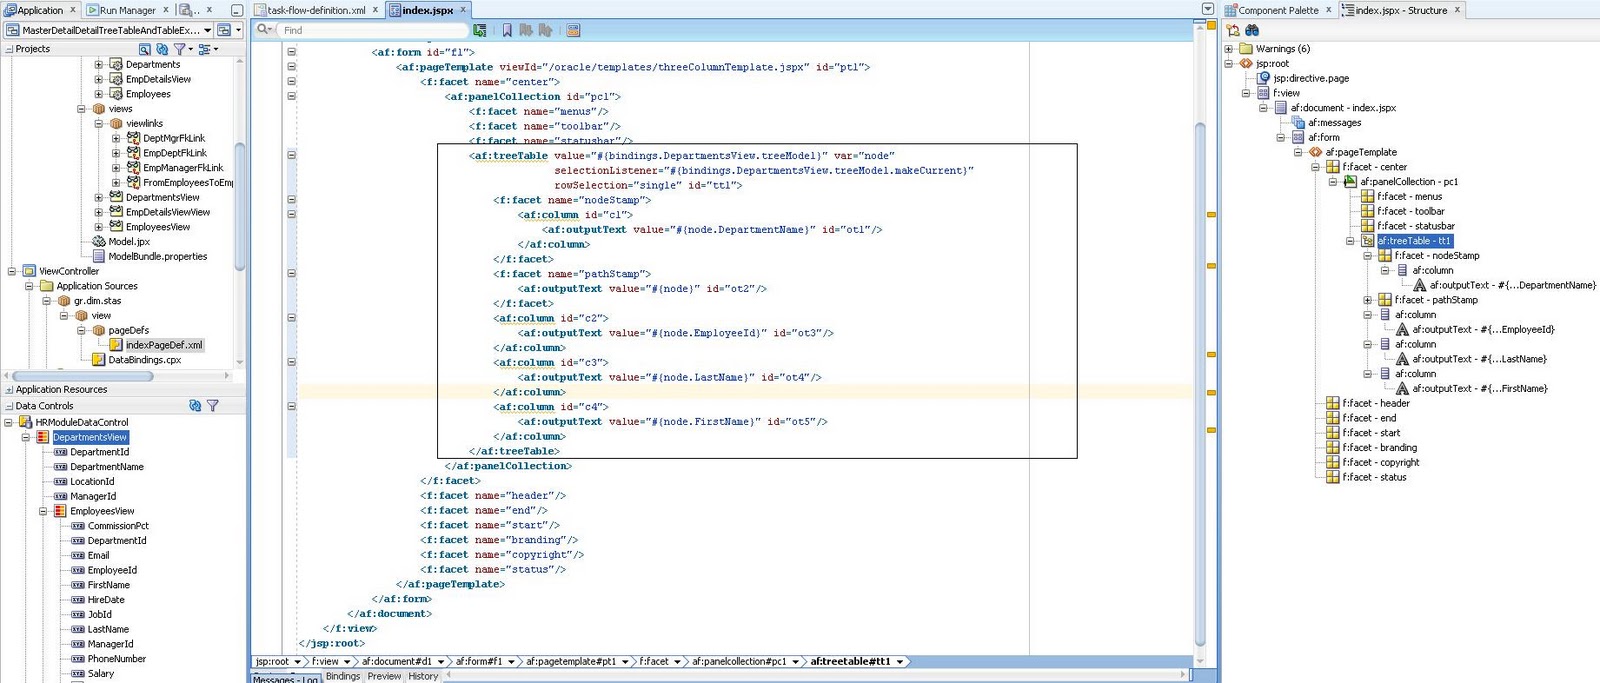Open breadcrumb dropdown for af:form#f1
Screen dimensions: 1600x683
pyautogui.click(x=511, y=661)
